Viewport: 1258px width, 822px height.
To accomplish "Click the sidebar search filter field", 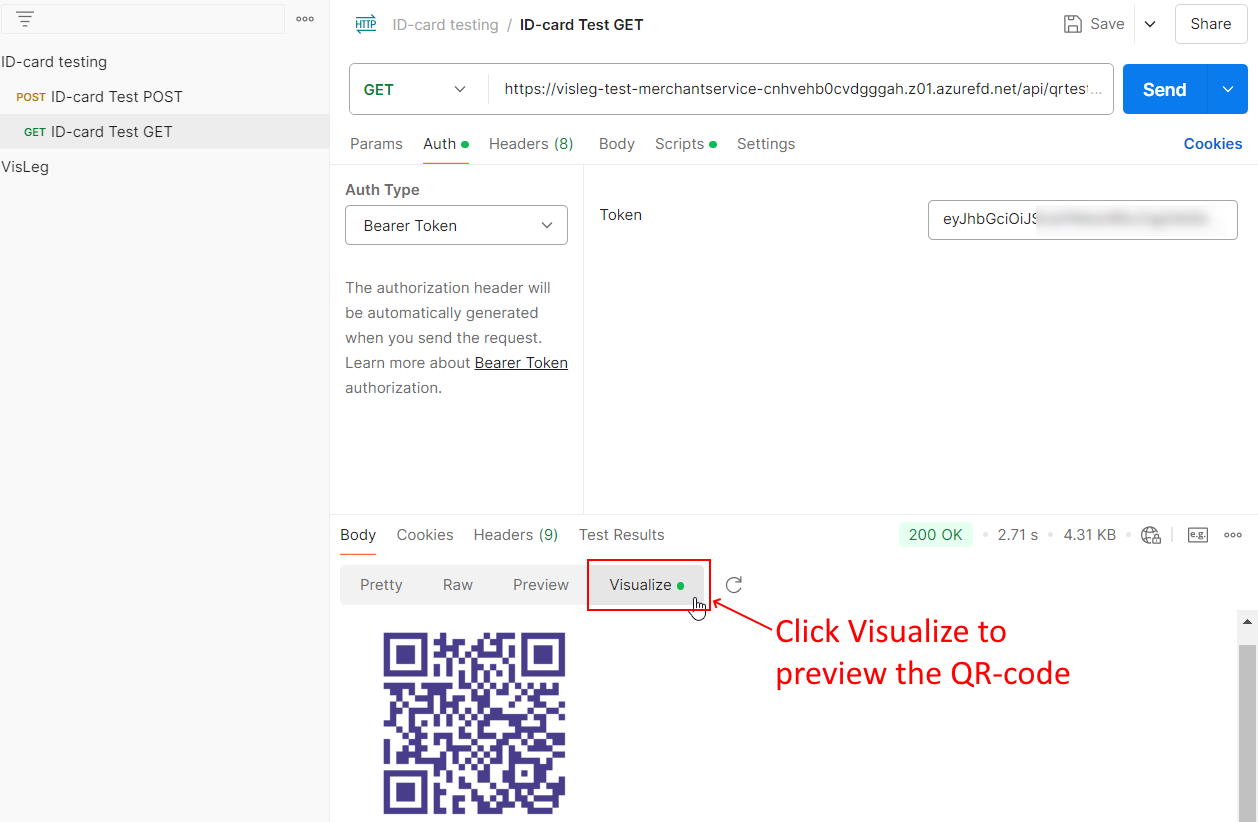I will 144,18.
